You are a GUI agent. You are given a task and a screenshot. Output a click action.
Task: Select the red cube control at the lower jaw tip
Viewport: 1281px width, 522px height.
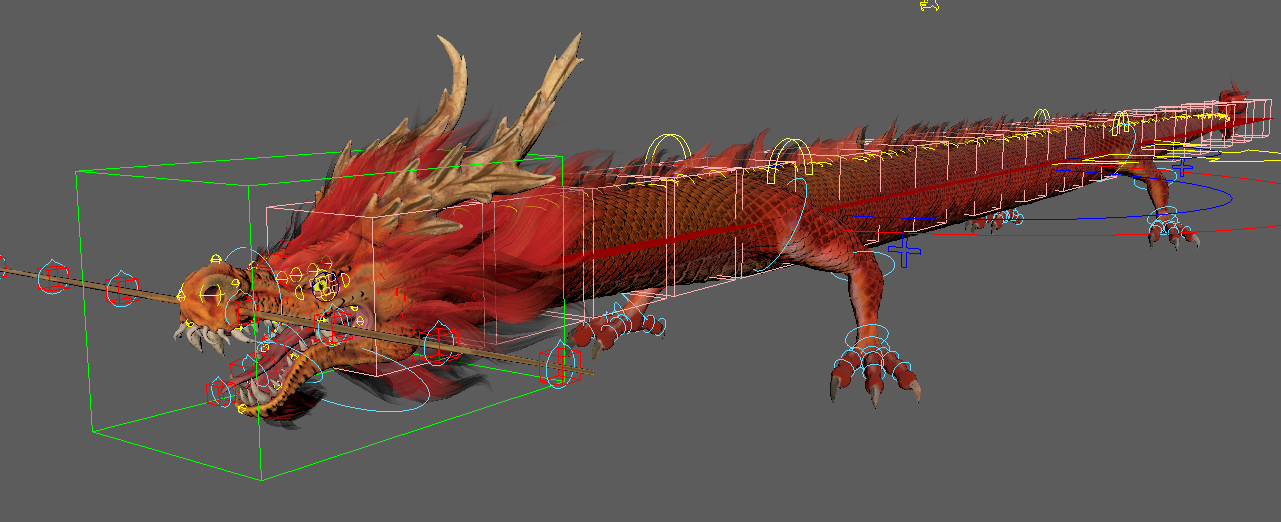pyautogui.click(x=218, y=391)
